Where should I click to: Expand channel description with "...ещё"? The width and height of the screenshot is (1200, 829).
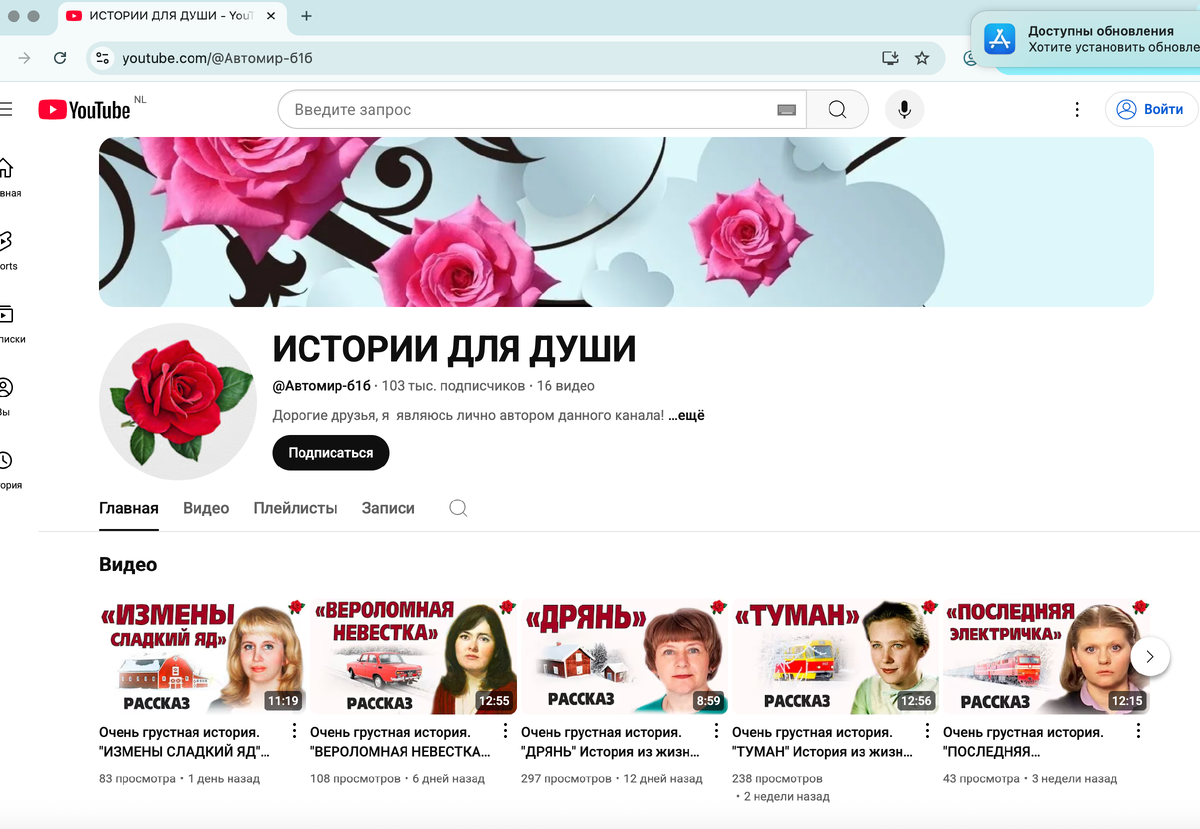coord(686,415)
